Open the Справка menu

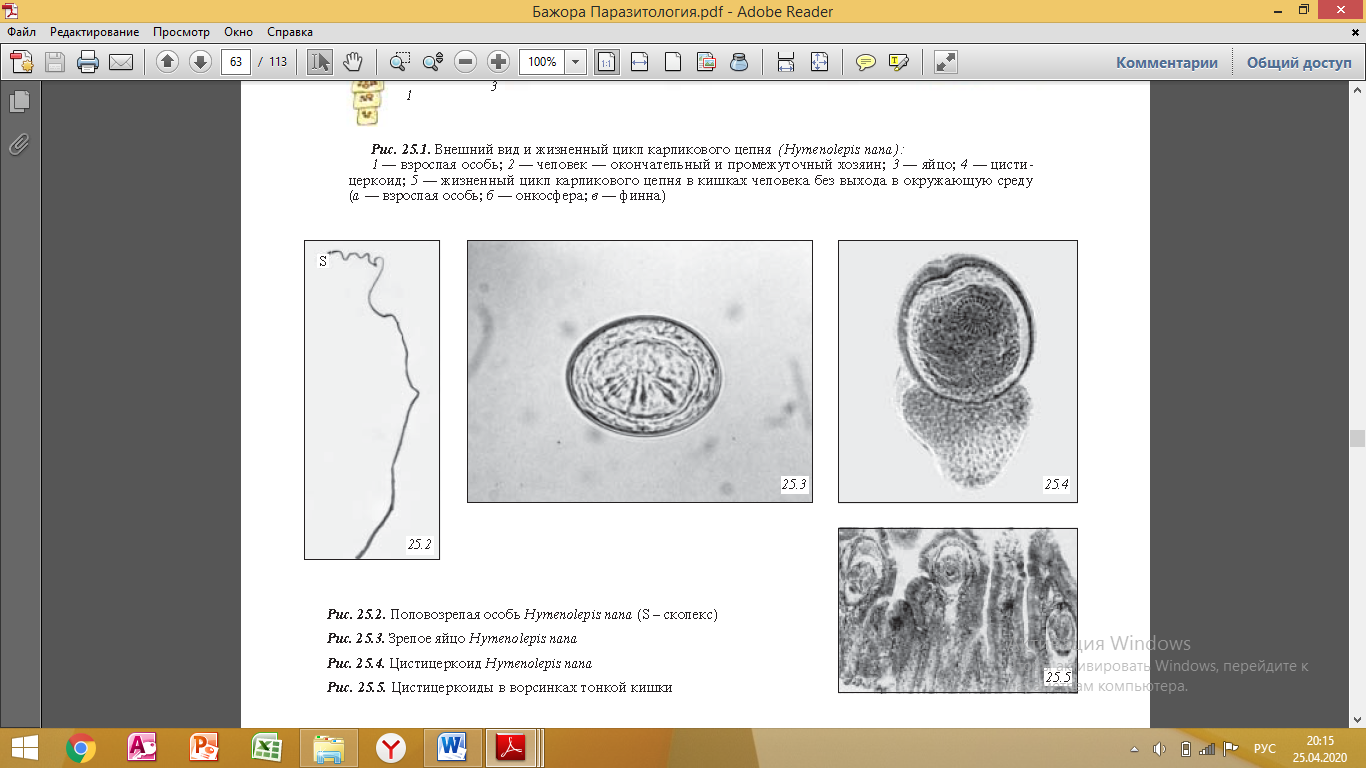[x=290, y=32]
